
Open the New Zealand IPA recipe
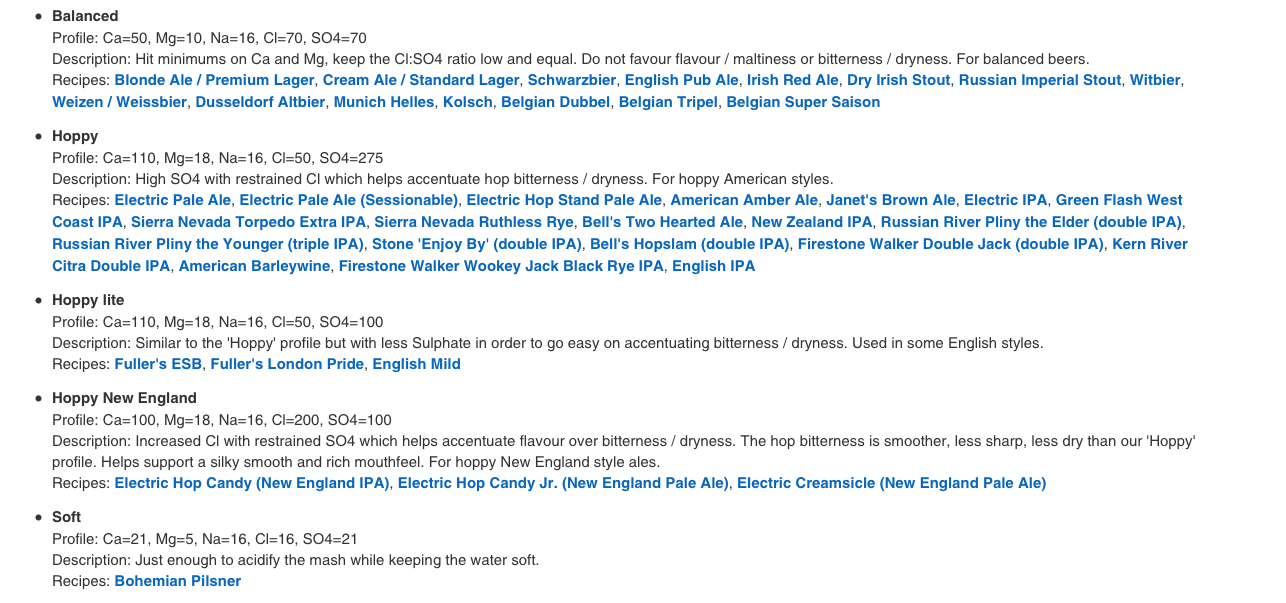coord(812,222)
